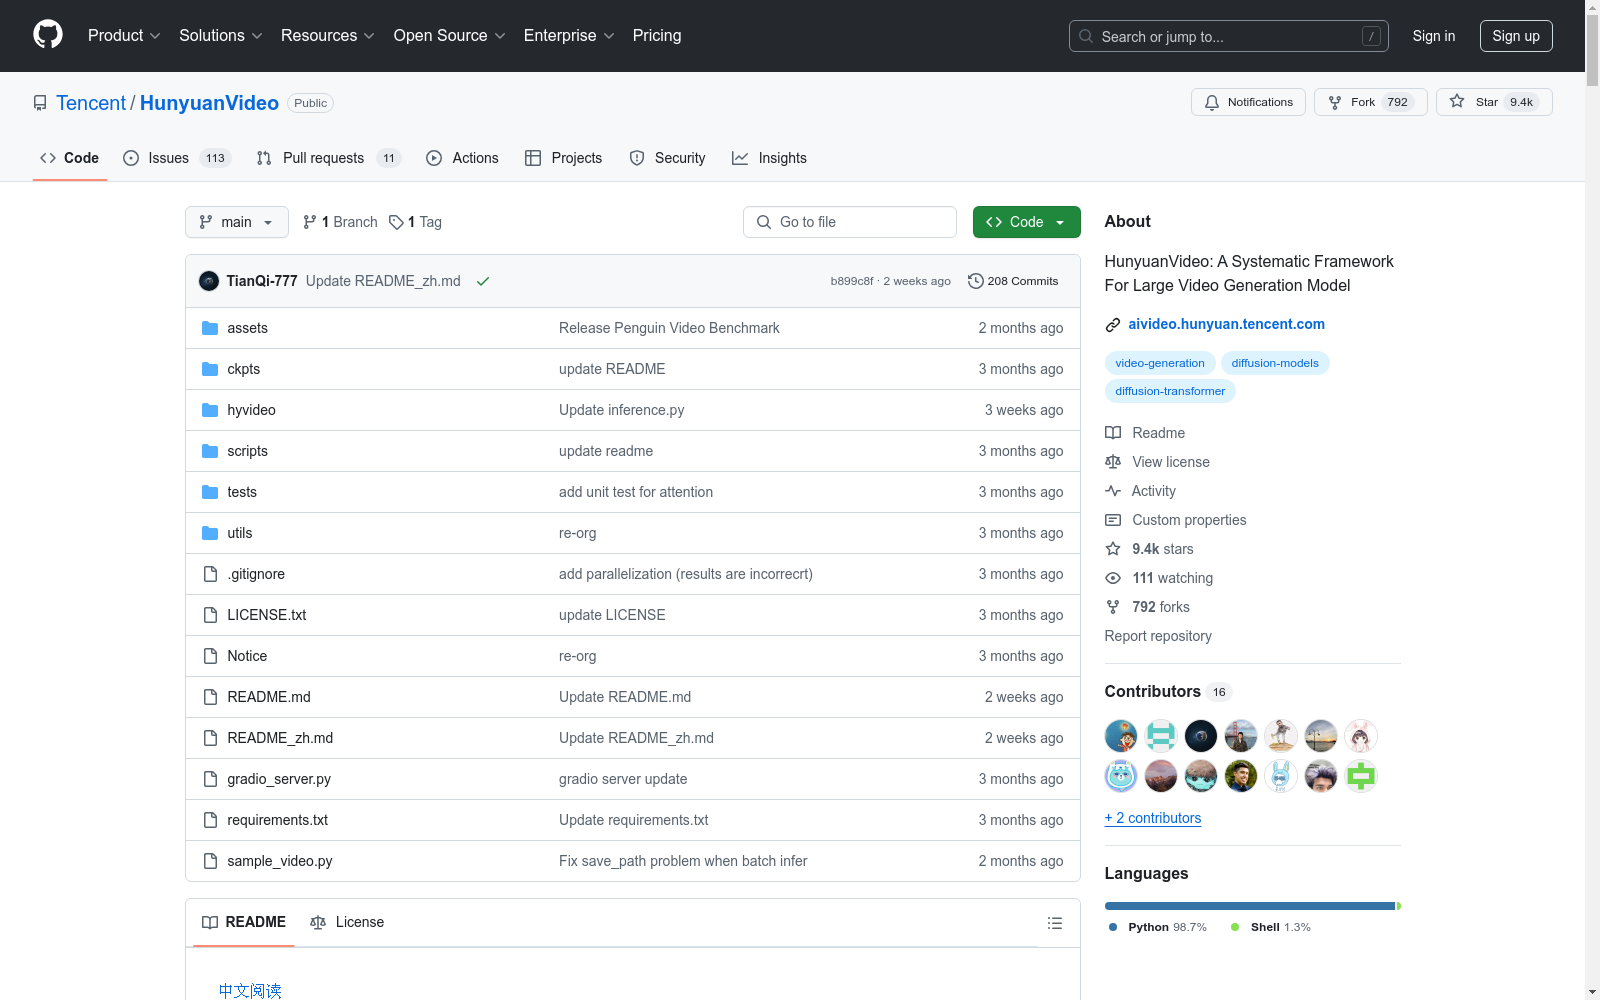Image resolution: width=1600 pixels, height=1000 pixels.
Task: Show the + 2 contributors link
Action: click(1153, 818)
